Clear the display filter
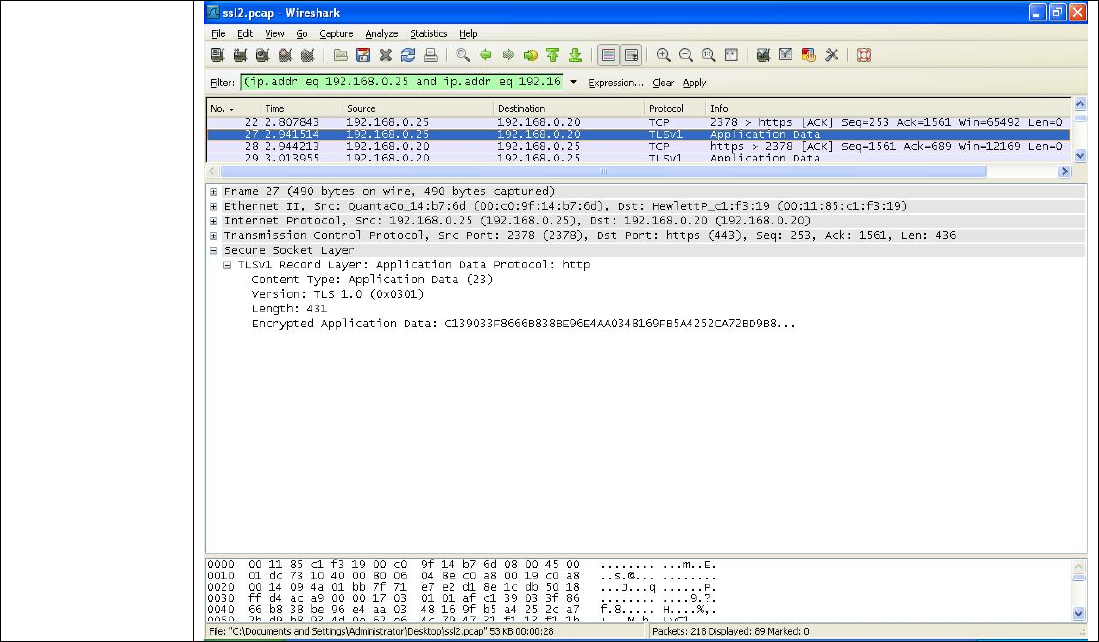The image size is (1099, 642). [x=663, y=83]
